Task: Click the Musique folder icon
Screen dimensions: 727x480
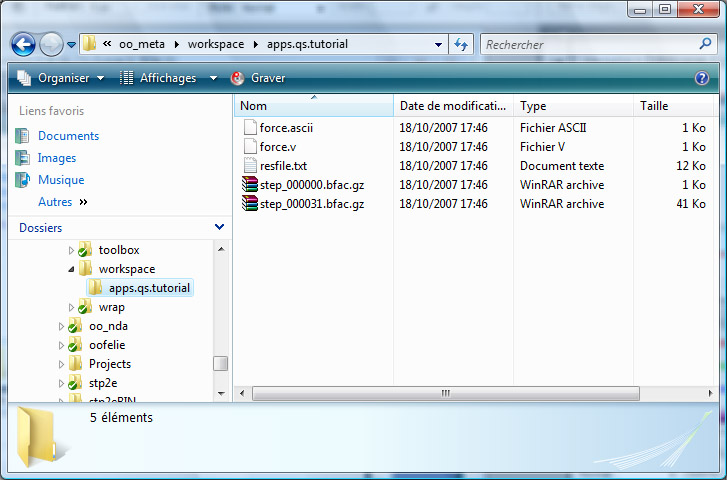Action: (22, 180)
